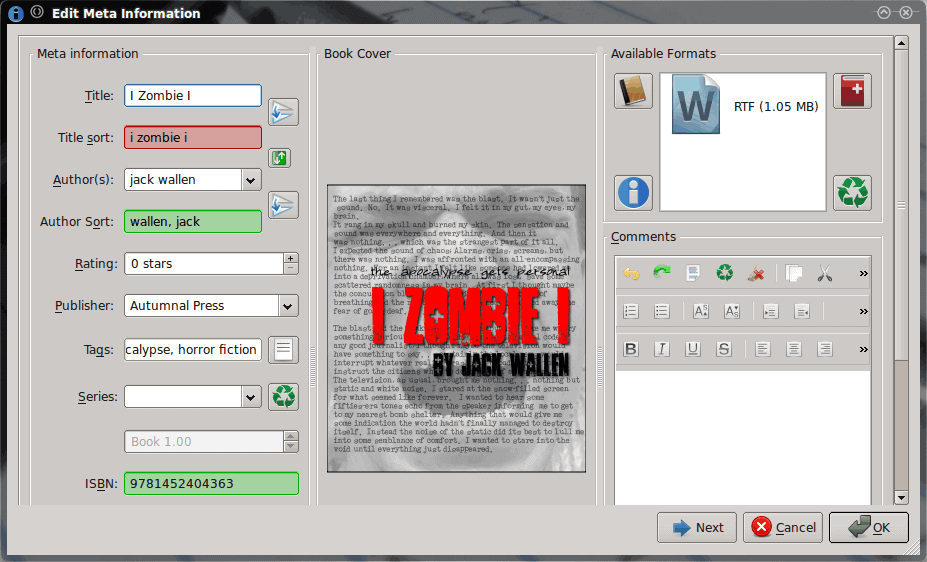The width and height of the screenshot is (927, 562).
Task: Click the Next button
Action: pos(697,528)
